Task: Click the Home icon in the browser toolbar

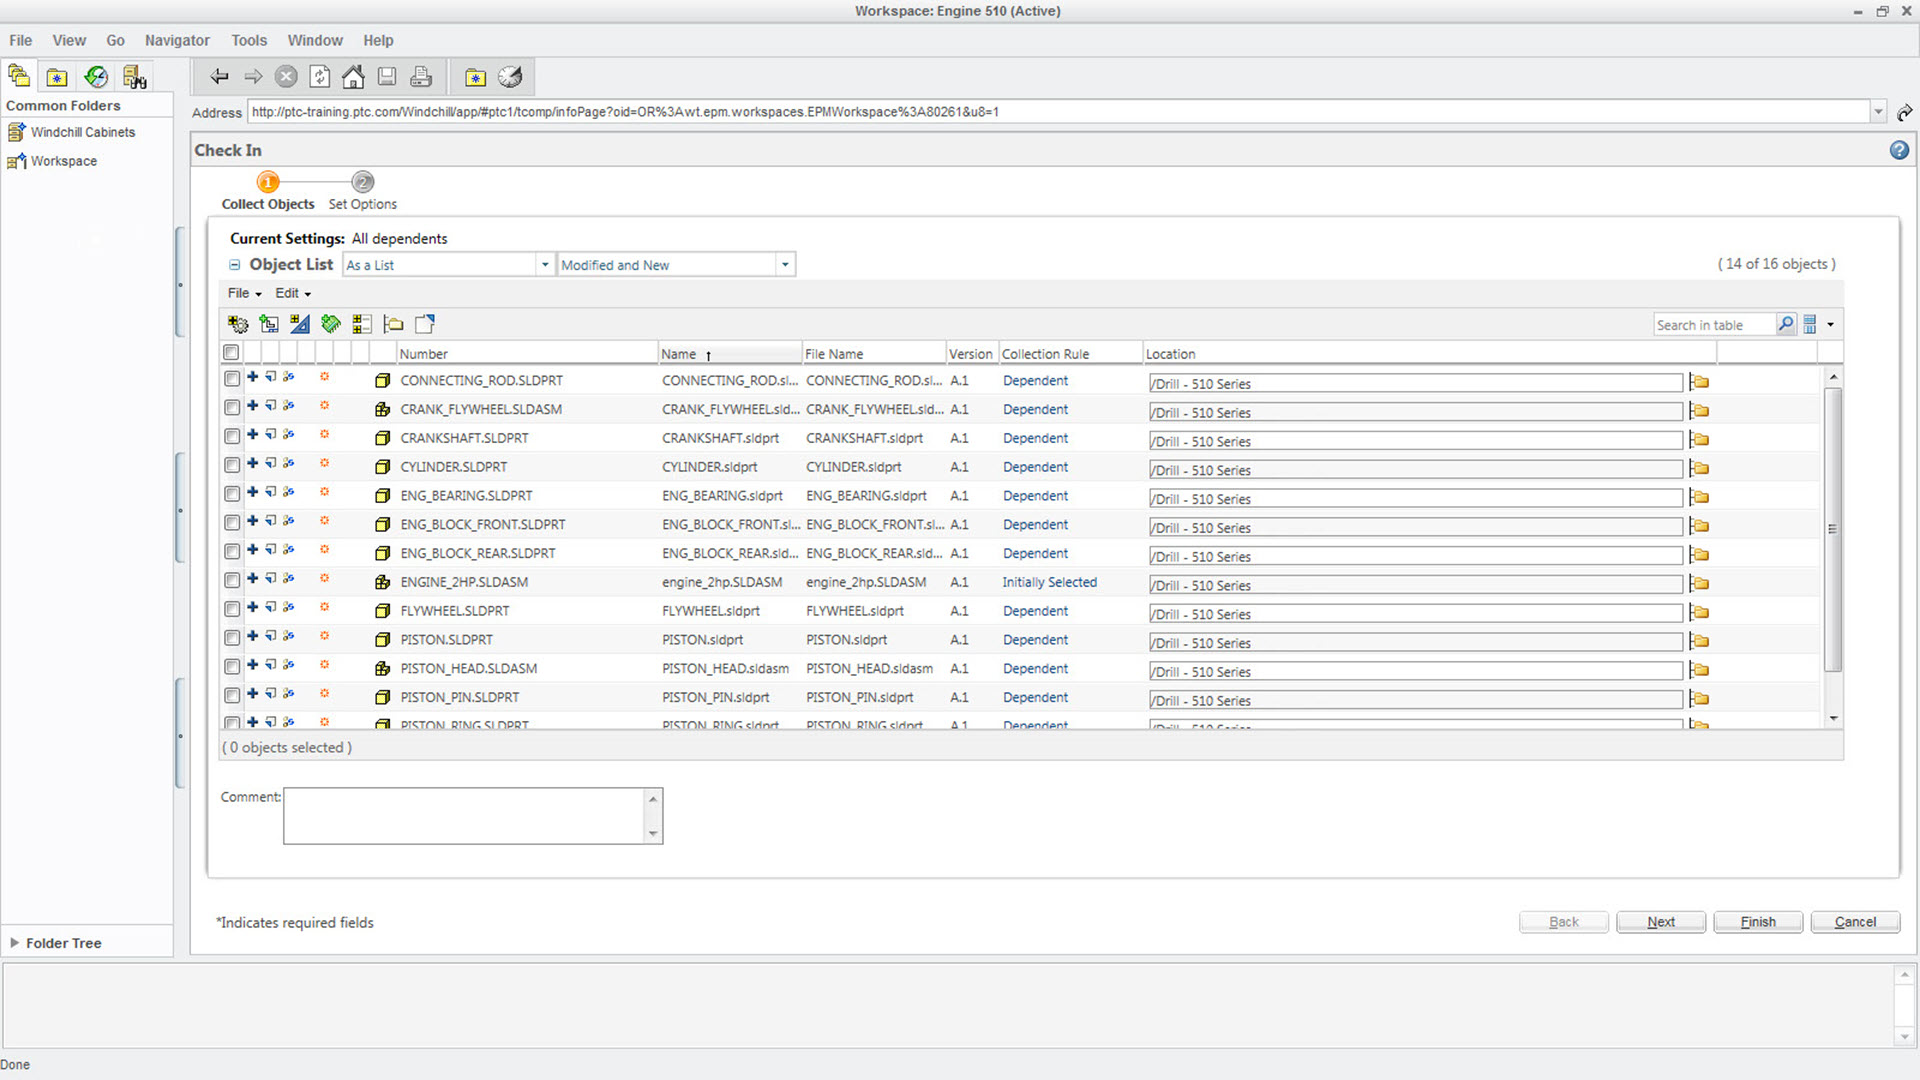Action: click(353, 76)
